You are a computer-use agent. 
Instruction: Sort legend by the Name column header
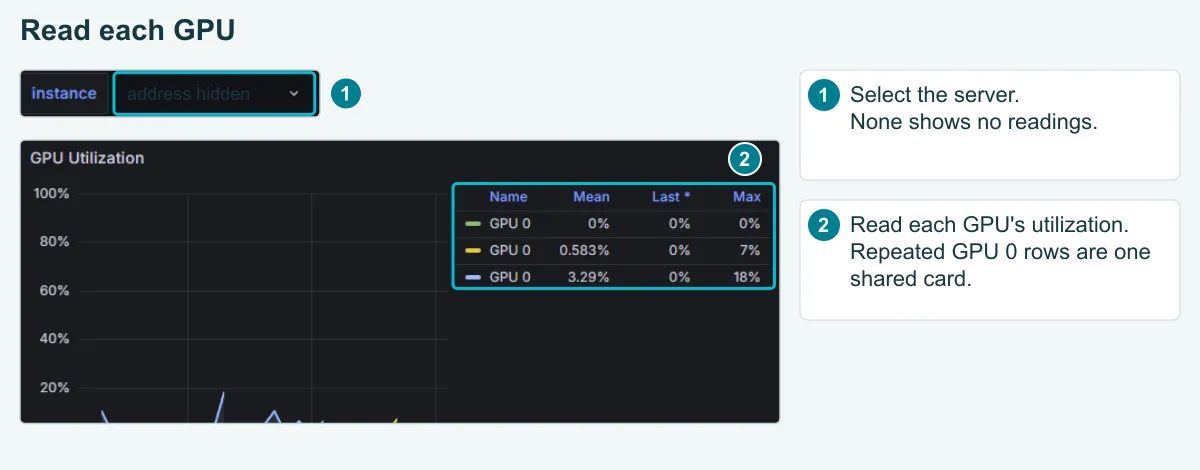[x=508, y=197]
